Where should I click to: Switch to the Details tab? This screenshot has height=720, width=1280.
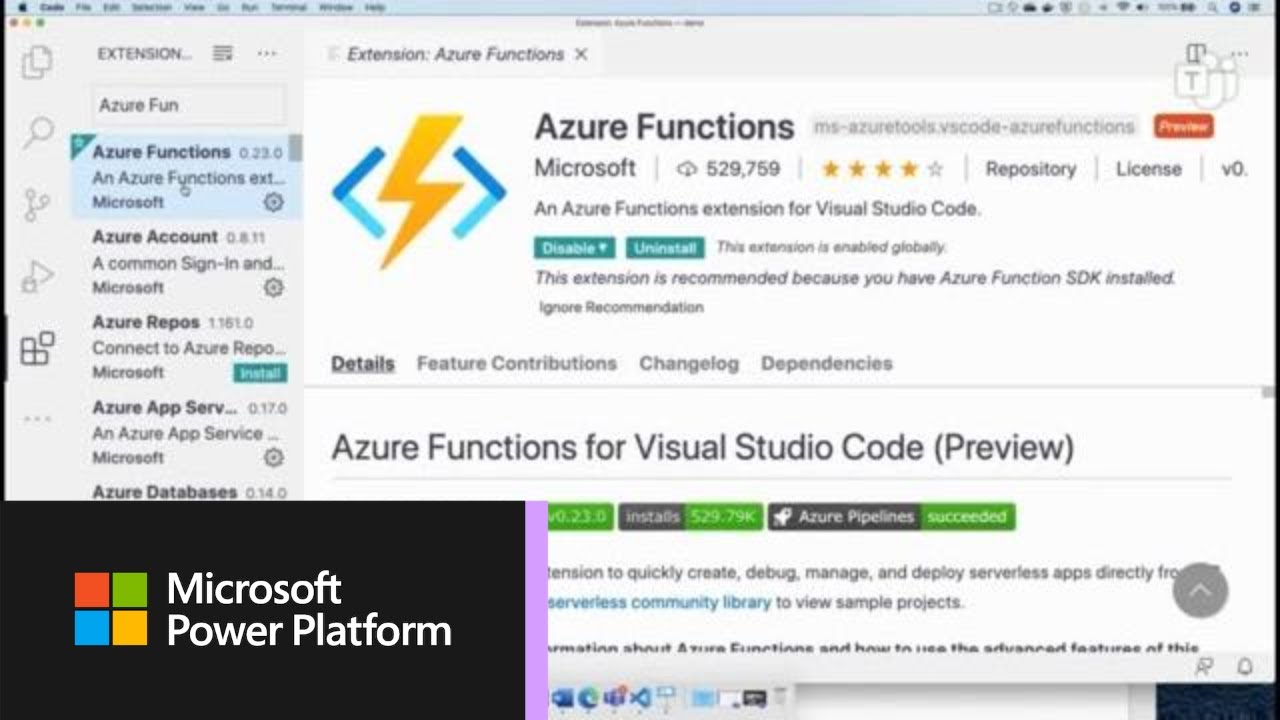[x=363, y=363]
